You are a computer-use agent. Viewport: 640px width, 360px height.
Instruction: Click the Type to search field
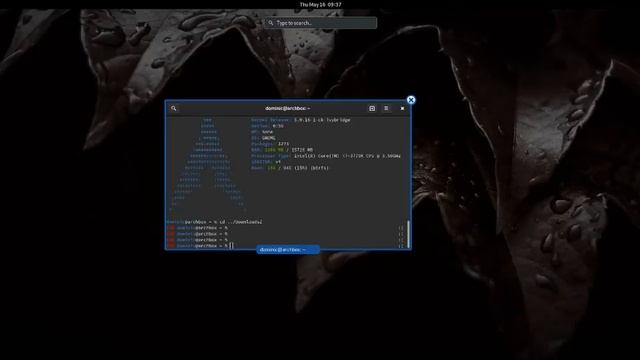coord(320,23)
